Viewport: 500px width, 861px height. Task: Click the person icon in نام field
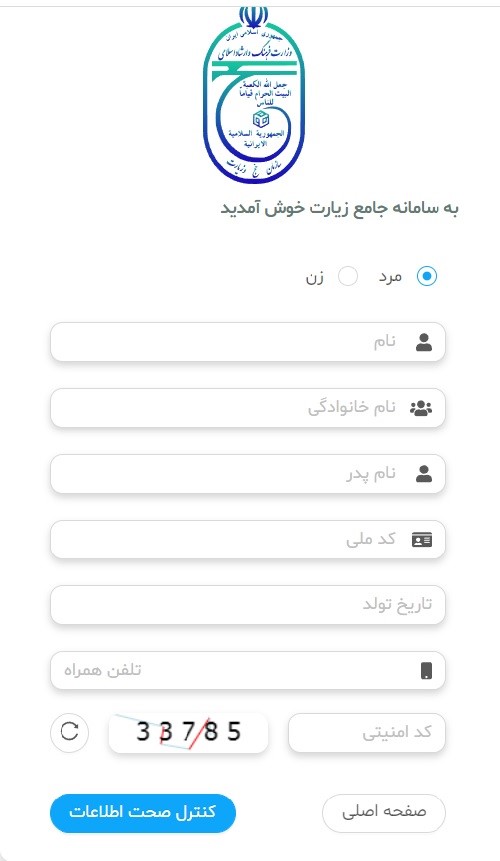pyautogui.click(x=424, y=342)
